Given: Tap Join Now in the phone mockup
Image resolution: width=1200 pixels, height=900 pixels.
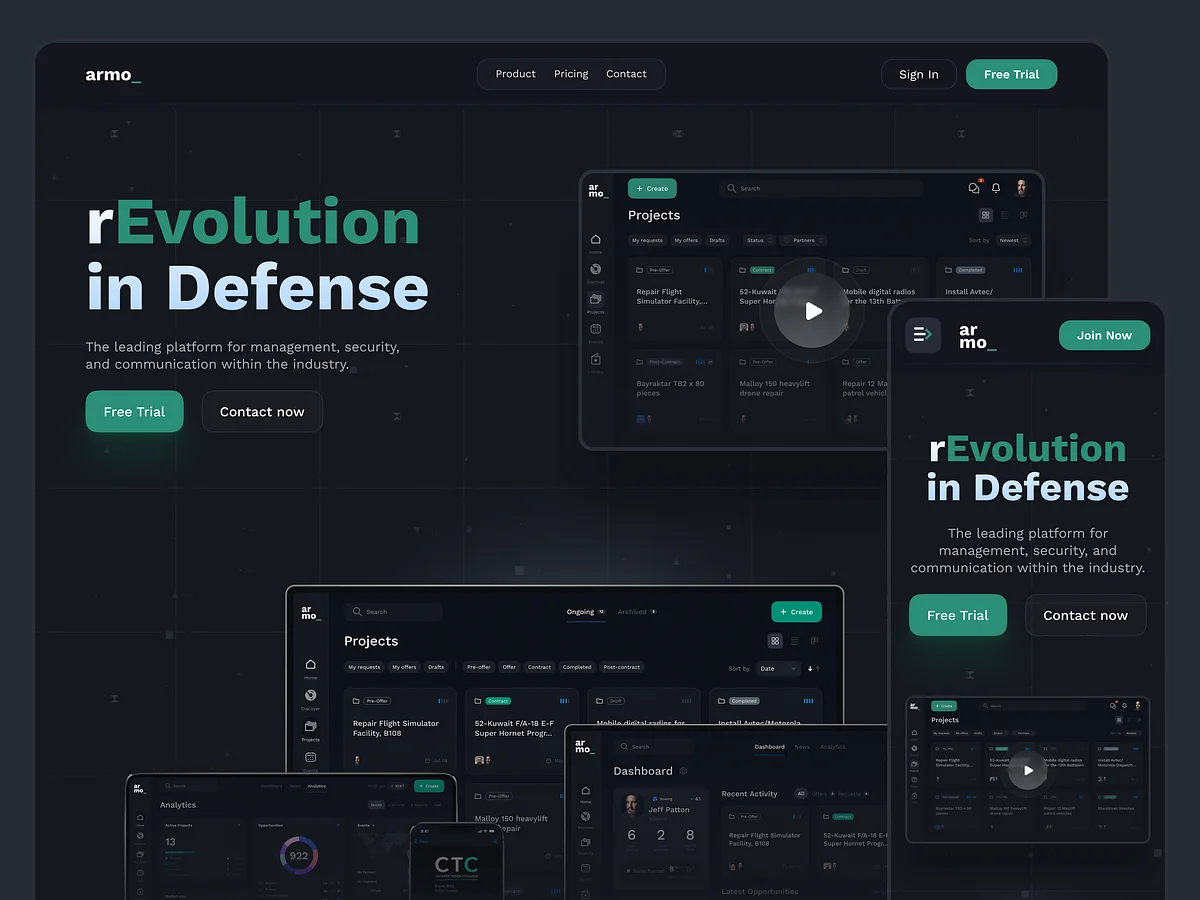Looking at the screenshot, I should (x=1104, y=335).
